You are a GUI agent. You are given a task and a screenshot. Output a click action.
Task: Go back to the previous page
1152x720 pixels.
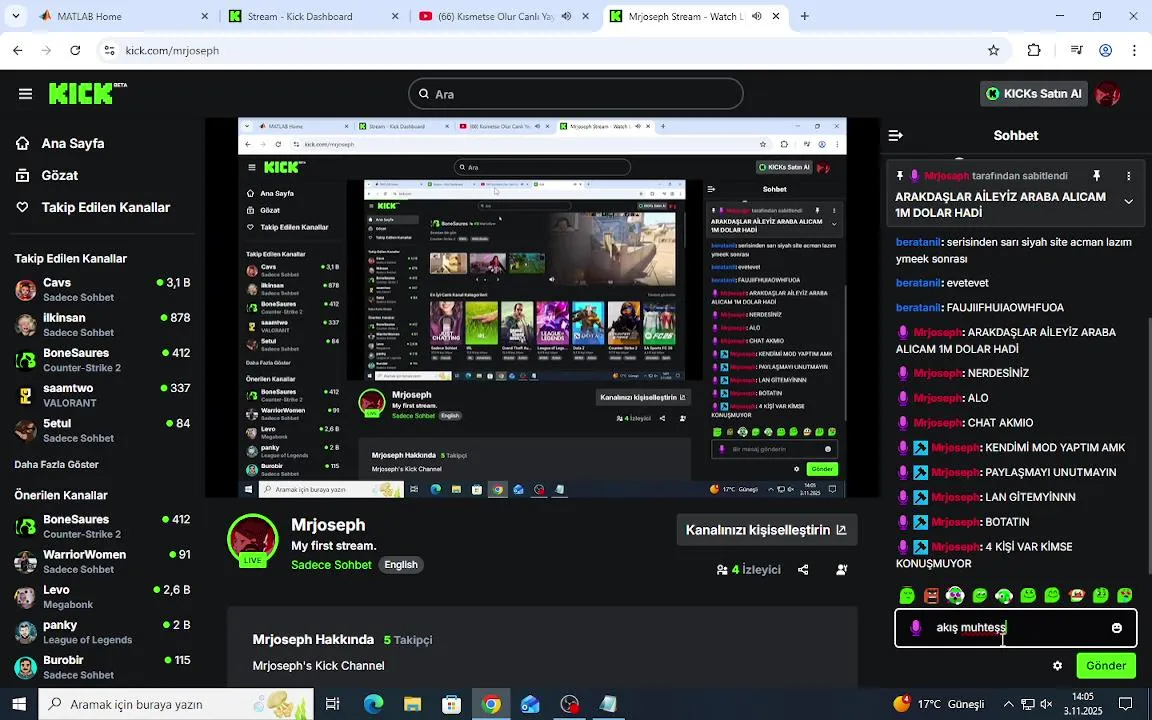(18, 50)
